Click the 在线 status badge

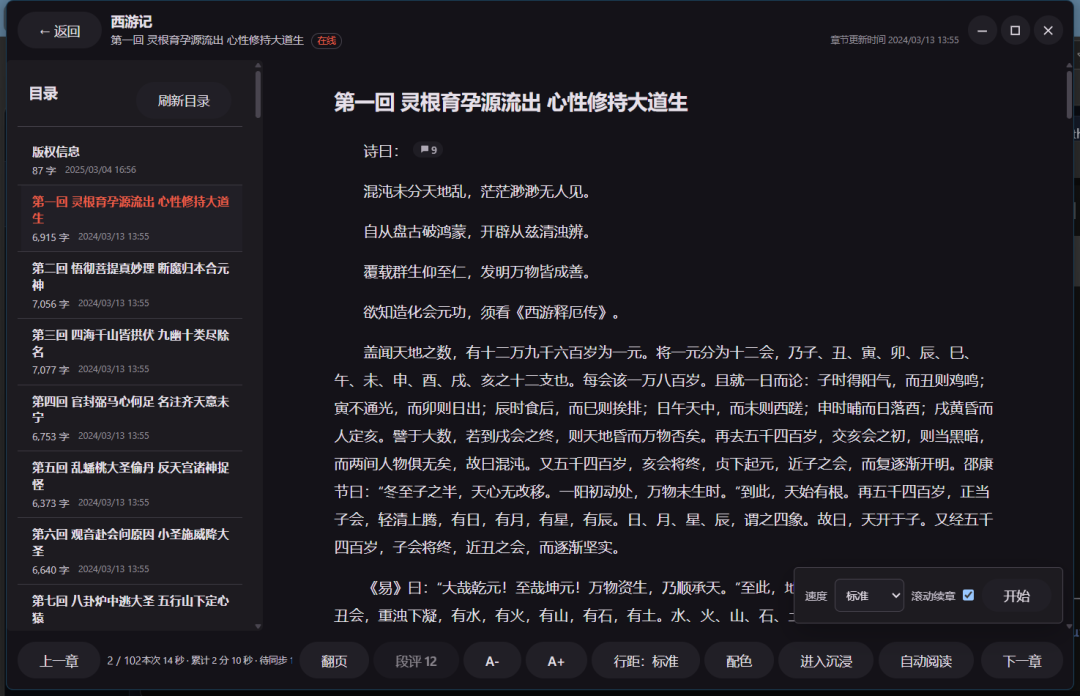click(326, 41)
